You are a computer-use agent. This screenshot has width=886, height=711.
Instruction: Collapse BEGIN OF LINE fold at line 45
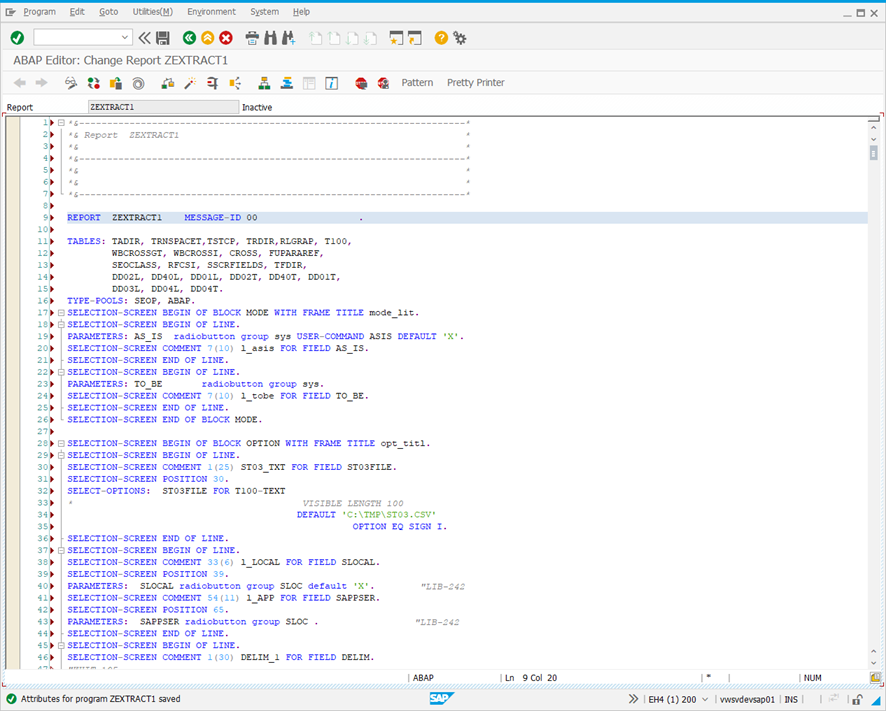pyautogui.click(x=61, y=645)
